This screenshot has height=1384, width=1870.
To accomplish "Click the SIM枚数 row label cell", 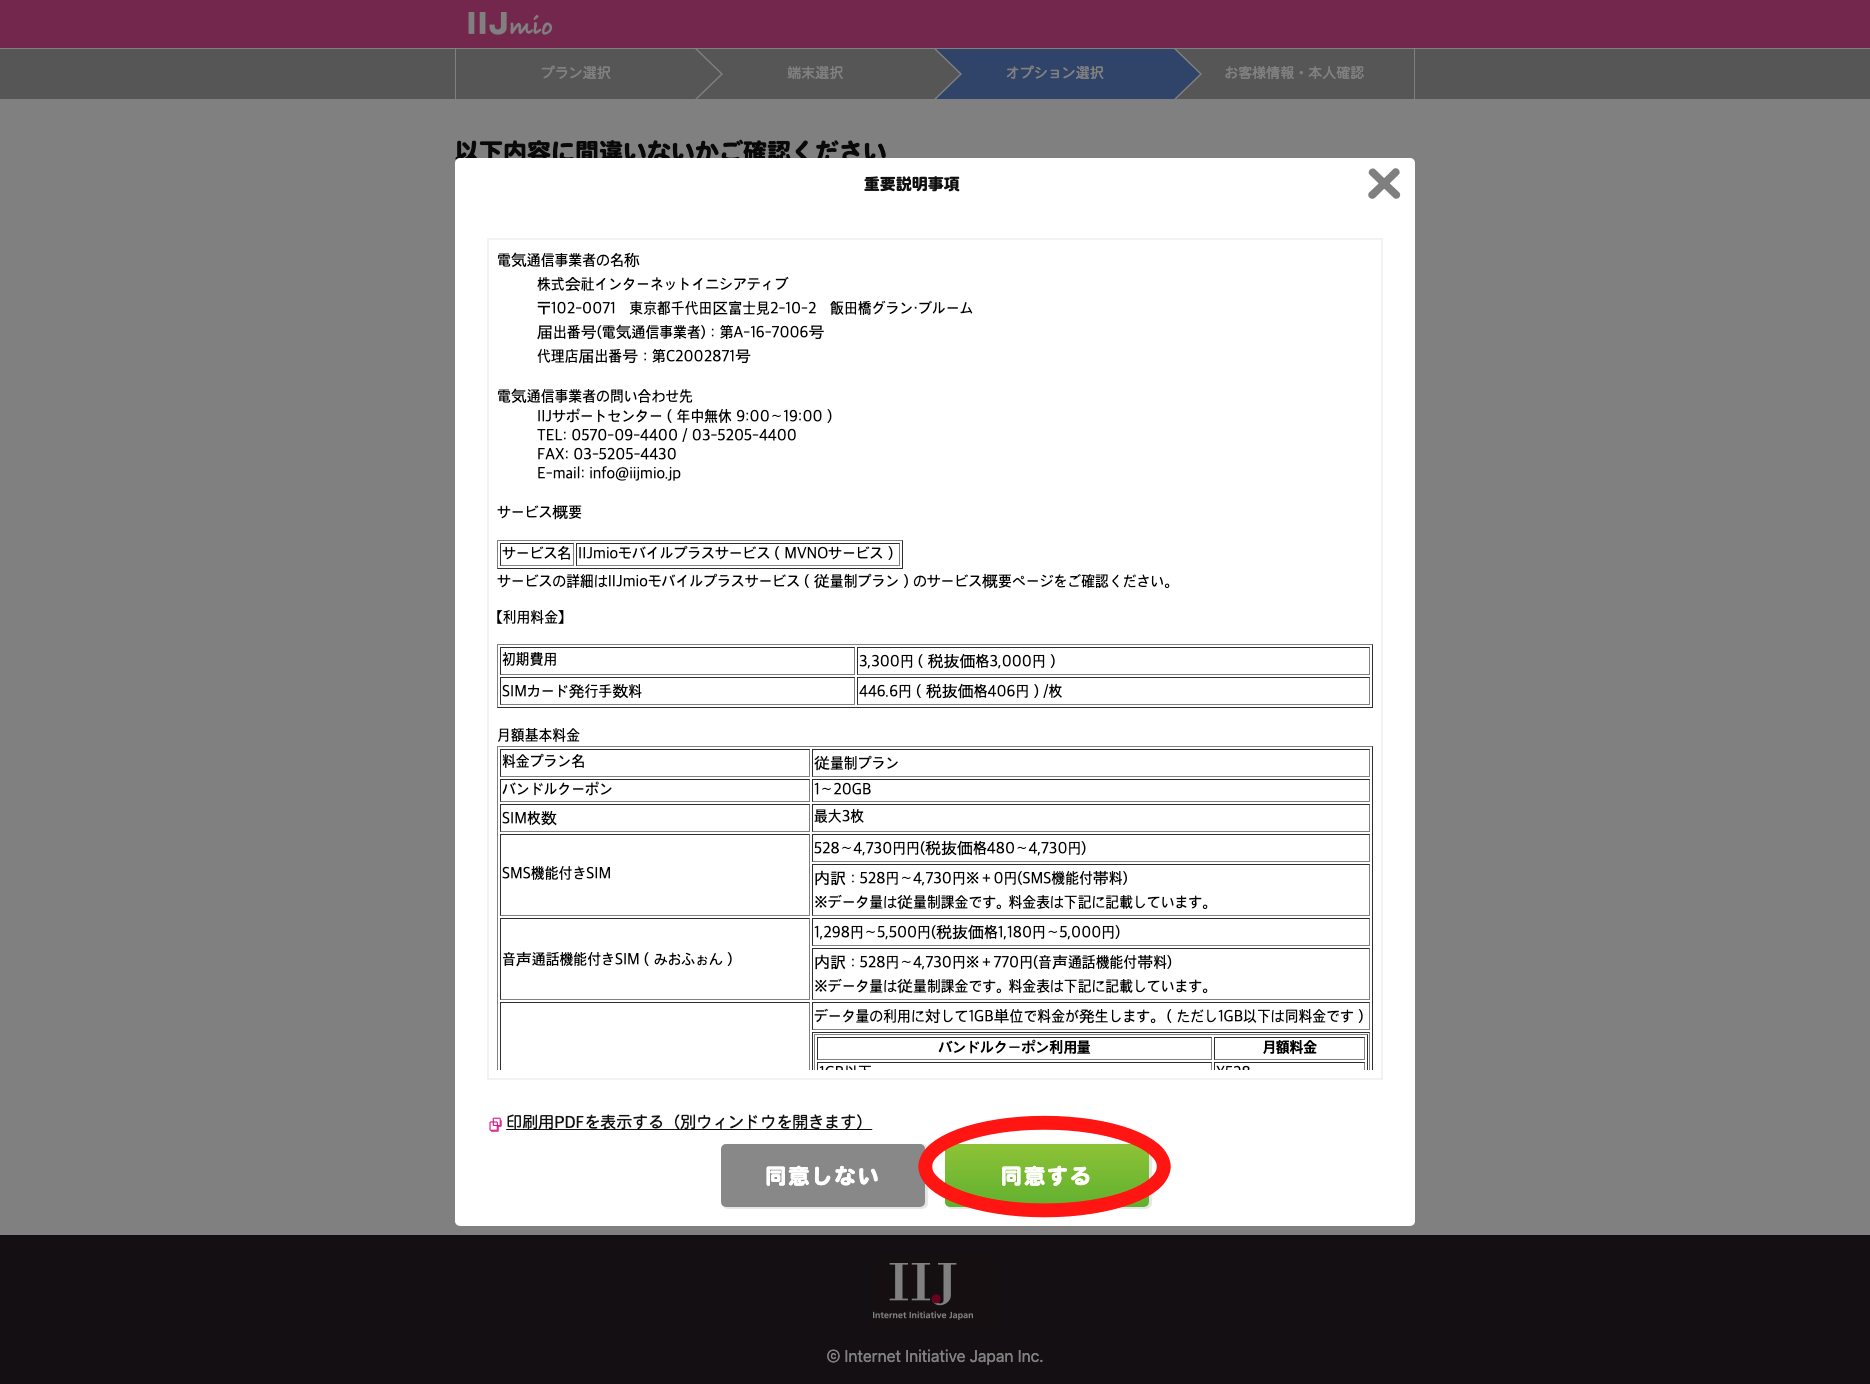I will coord(654,818).
